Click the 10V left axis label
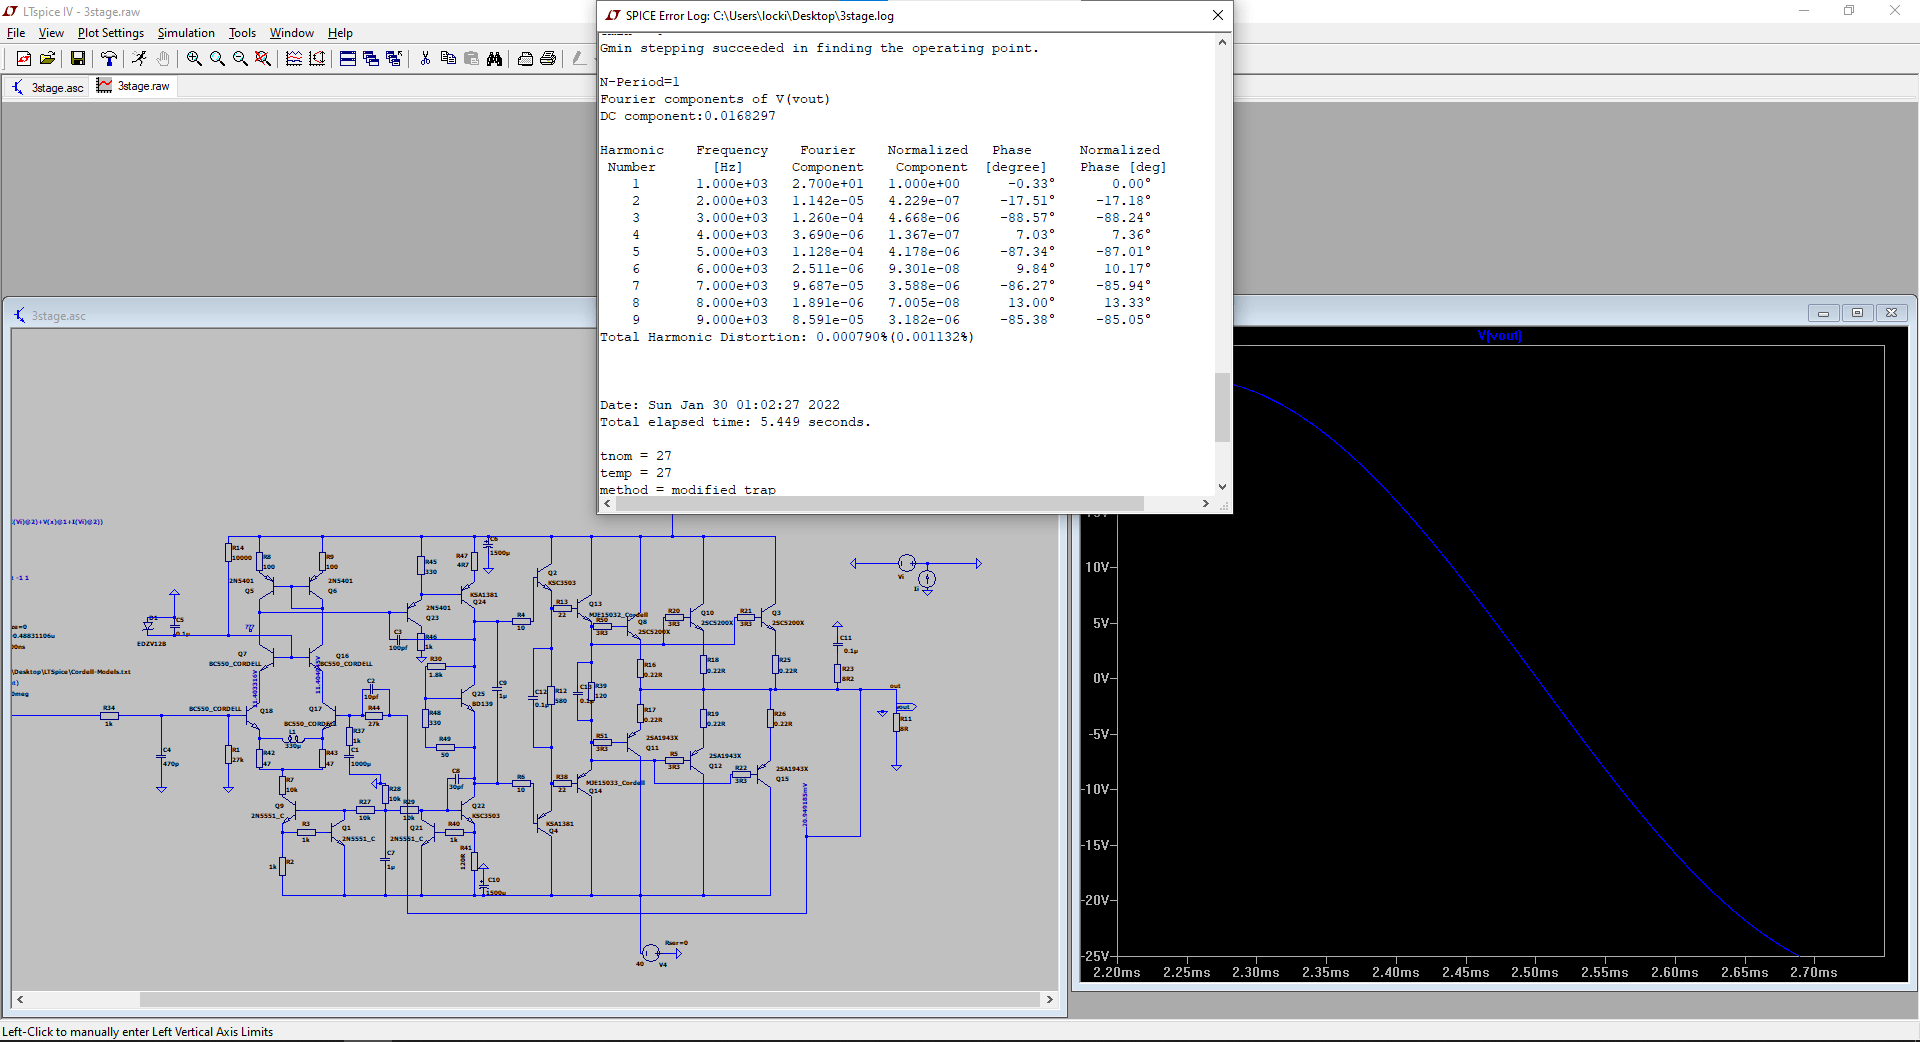The image size is (1920, 1042). [x=1097, y=567]
